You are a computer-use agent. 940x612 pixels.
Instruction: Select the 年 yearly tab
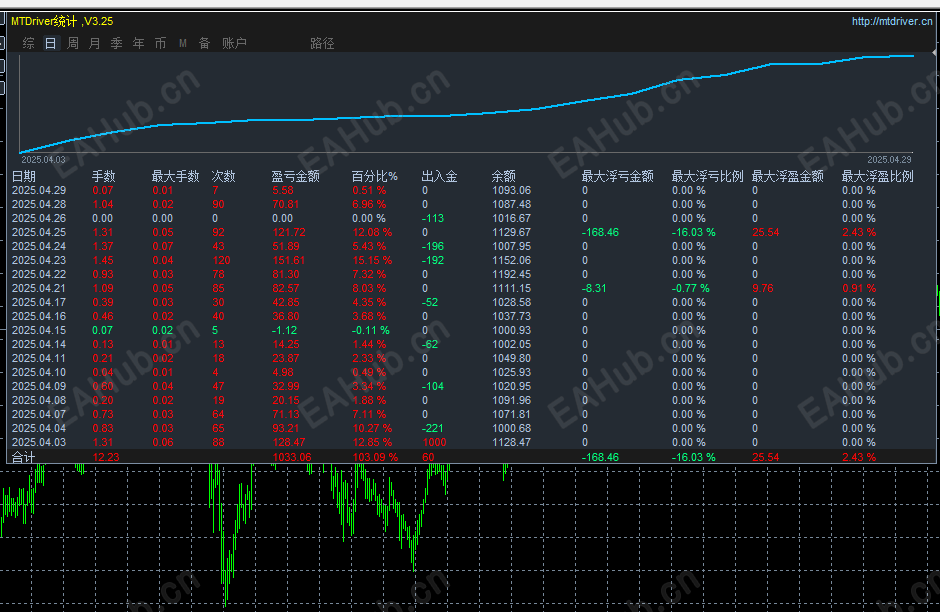[x=138, y=43]
